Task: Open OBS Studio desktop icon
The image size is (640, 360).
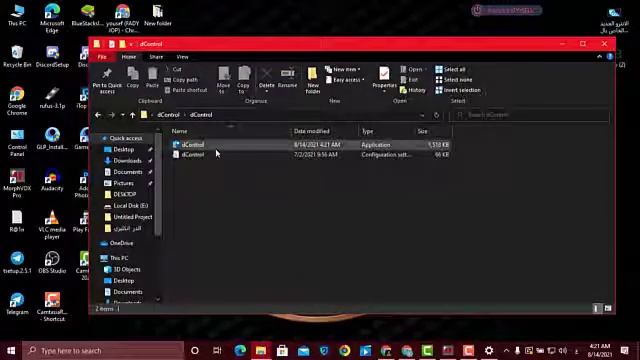Action: click(52, 262)
